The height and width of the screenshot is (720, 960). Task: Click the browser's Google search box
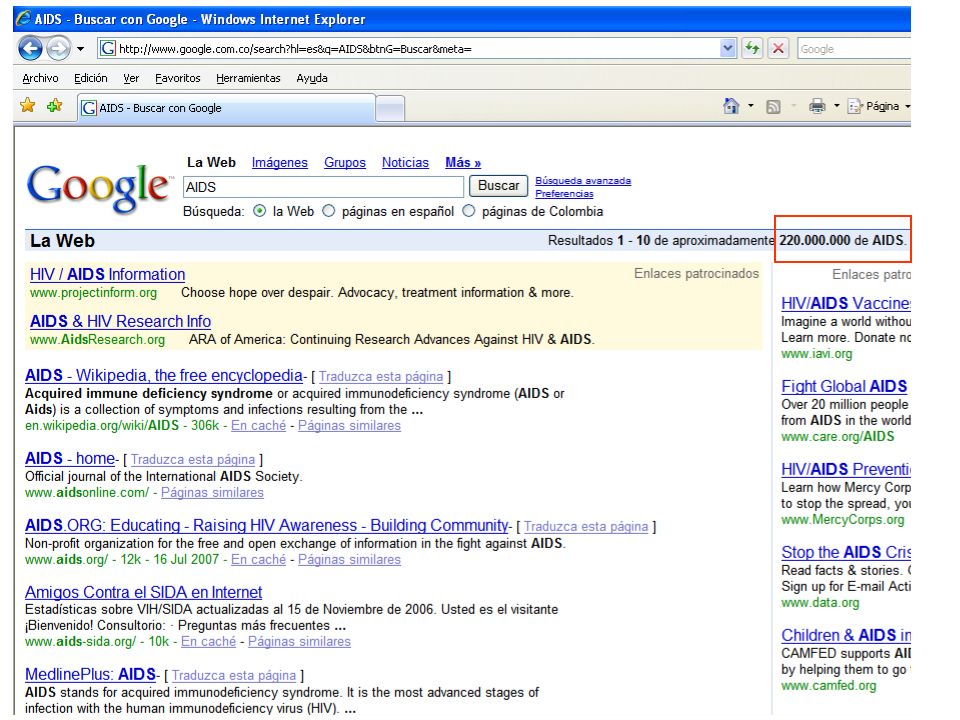(x=853, y=49)
